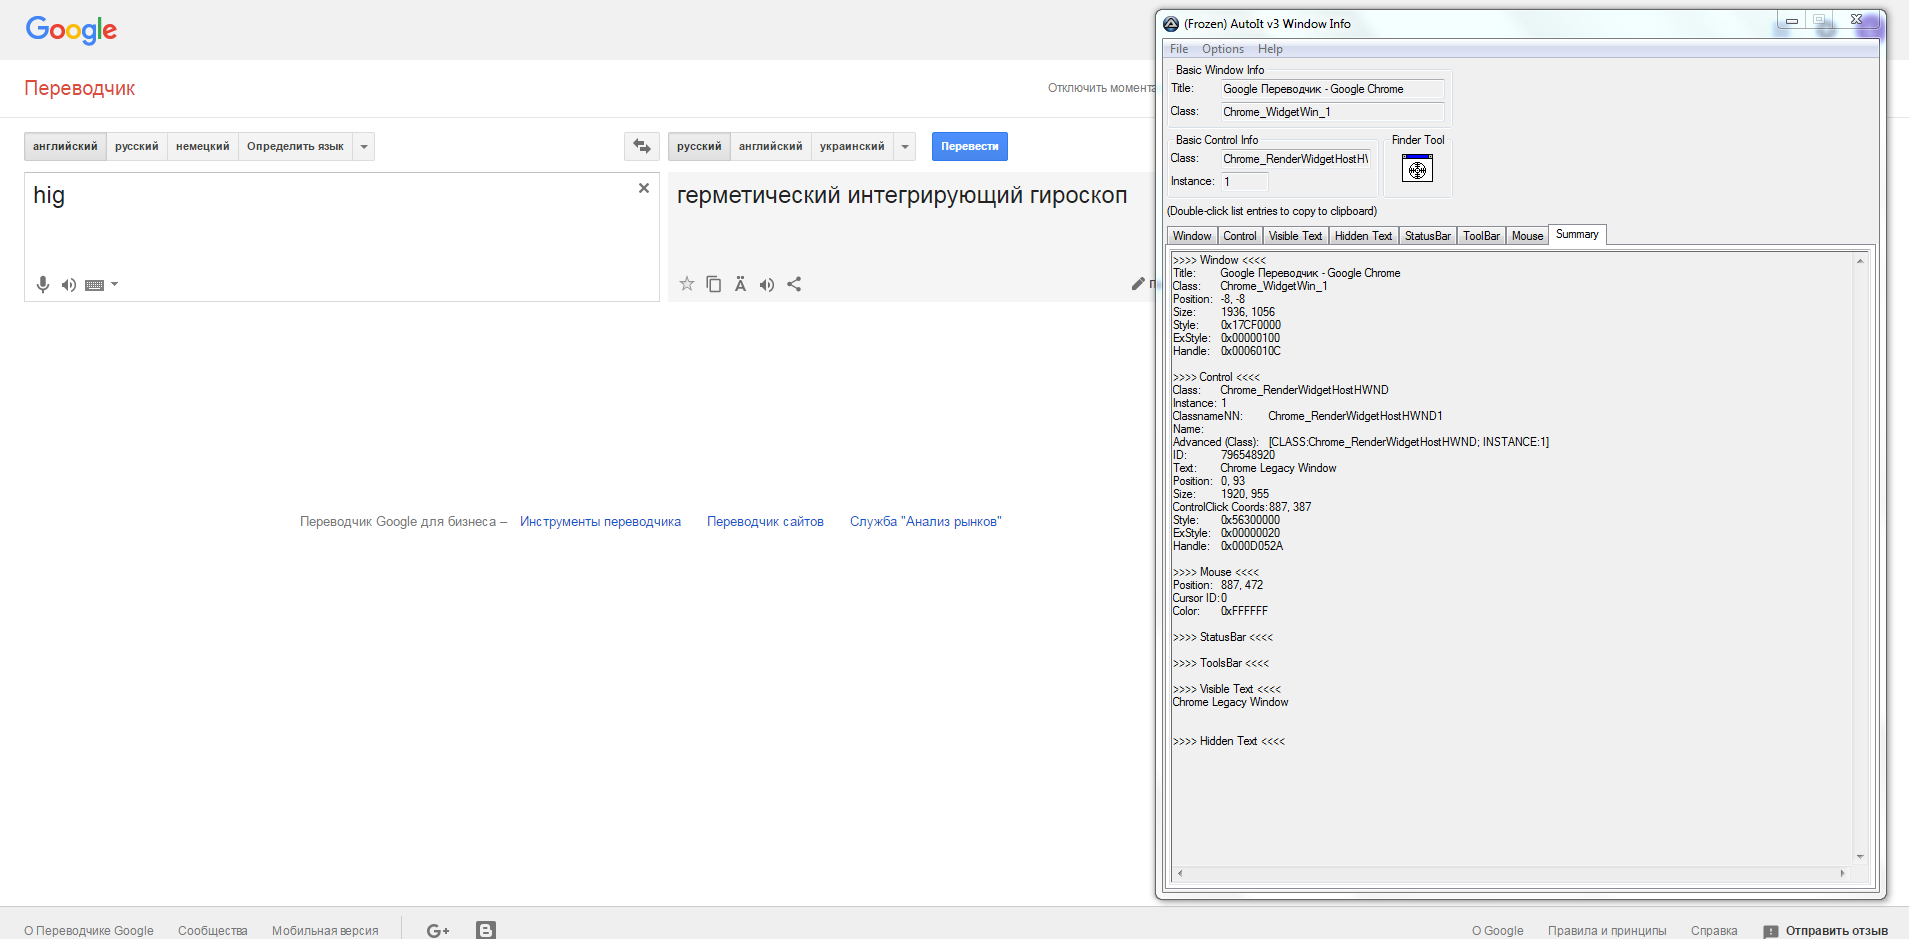Open the Blogger footer icon
Viewport: 1909px width, 939px height.
tap(486, 930)
